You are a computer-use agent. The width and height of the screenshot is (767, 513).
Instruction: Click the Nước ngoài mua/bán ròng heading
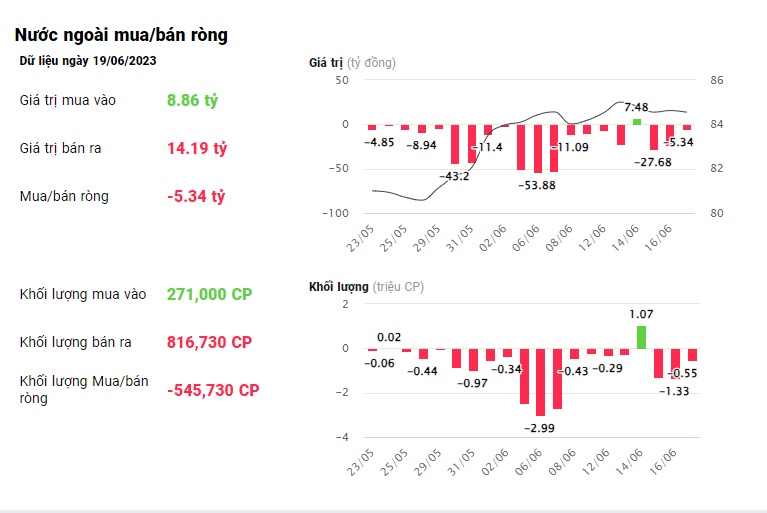[x=121, y=35]
